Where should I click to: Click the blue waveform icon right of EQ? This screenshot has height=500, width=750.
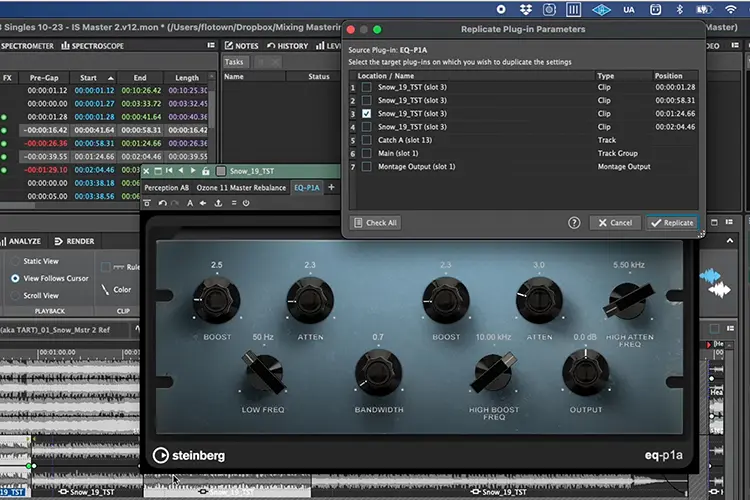coord(710,276)
